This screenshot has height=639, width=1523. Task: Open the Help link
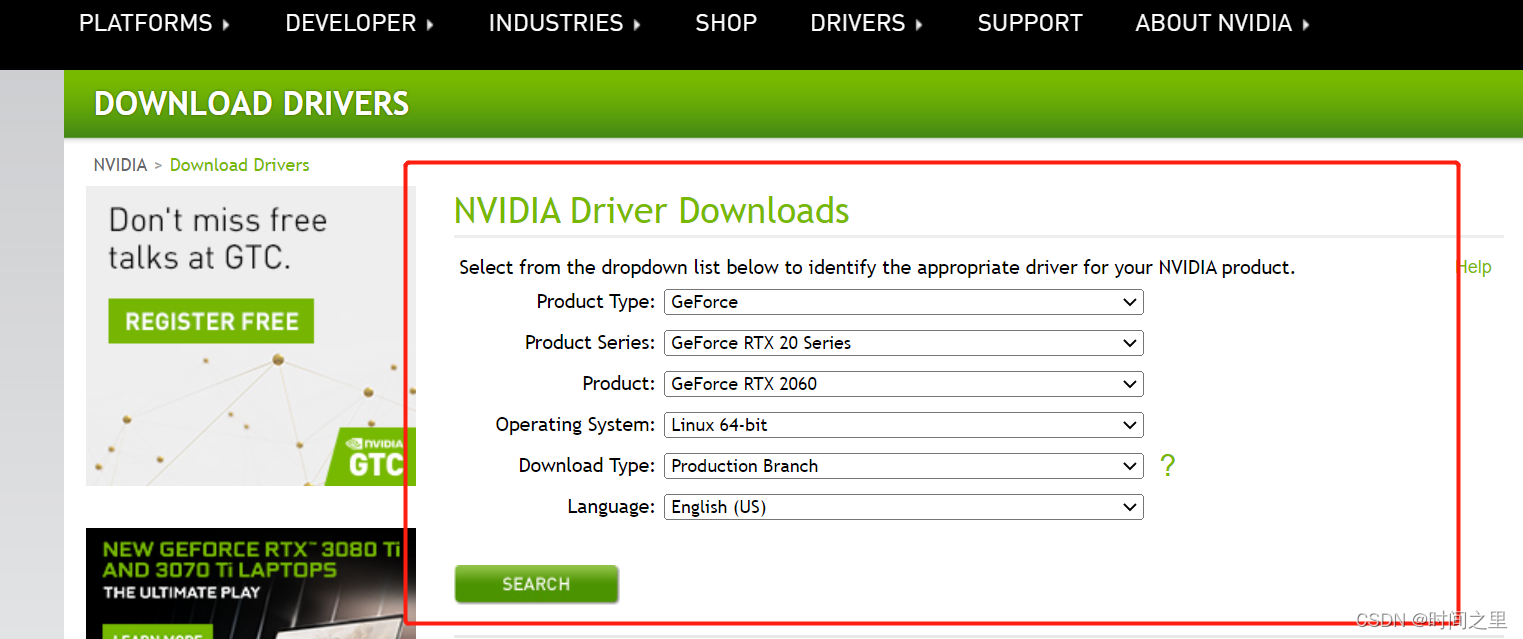(1475, 267)
